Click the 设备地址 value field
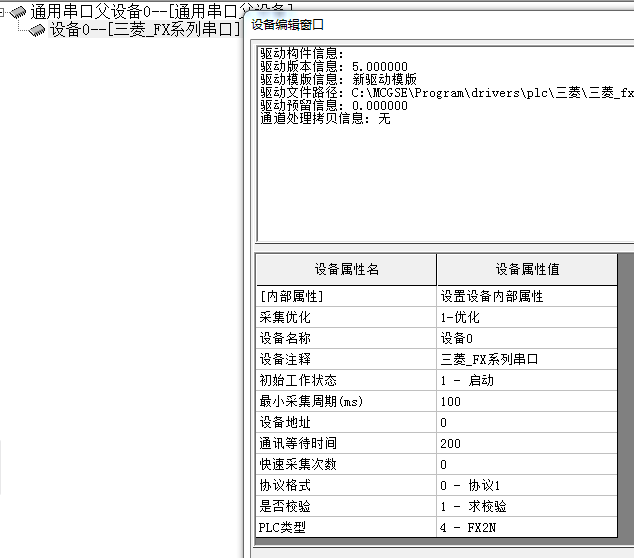 pyautogui.click(x=527, y=422)
